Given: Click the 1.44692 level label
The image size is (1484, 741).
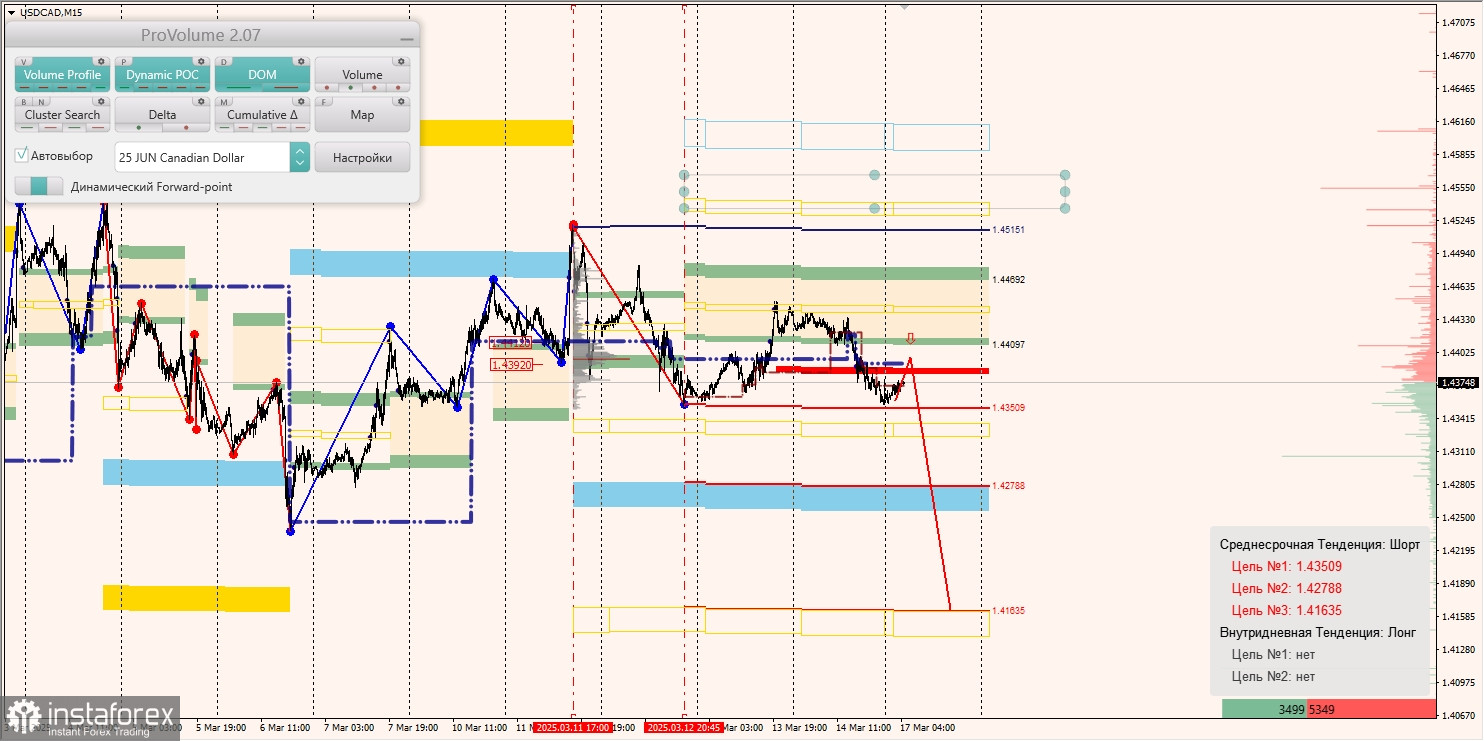Looking at the screenshot, I should [x=1008, y=280].
